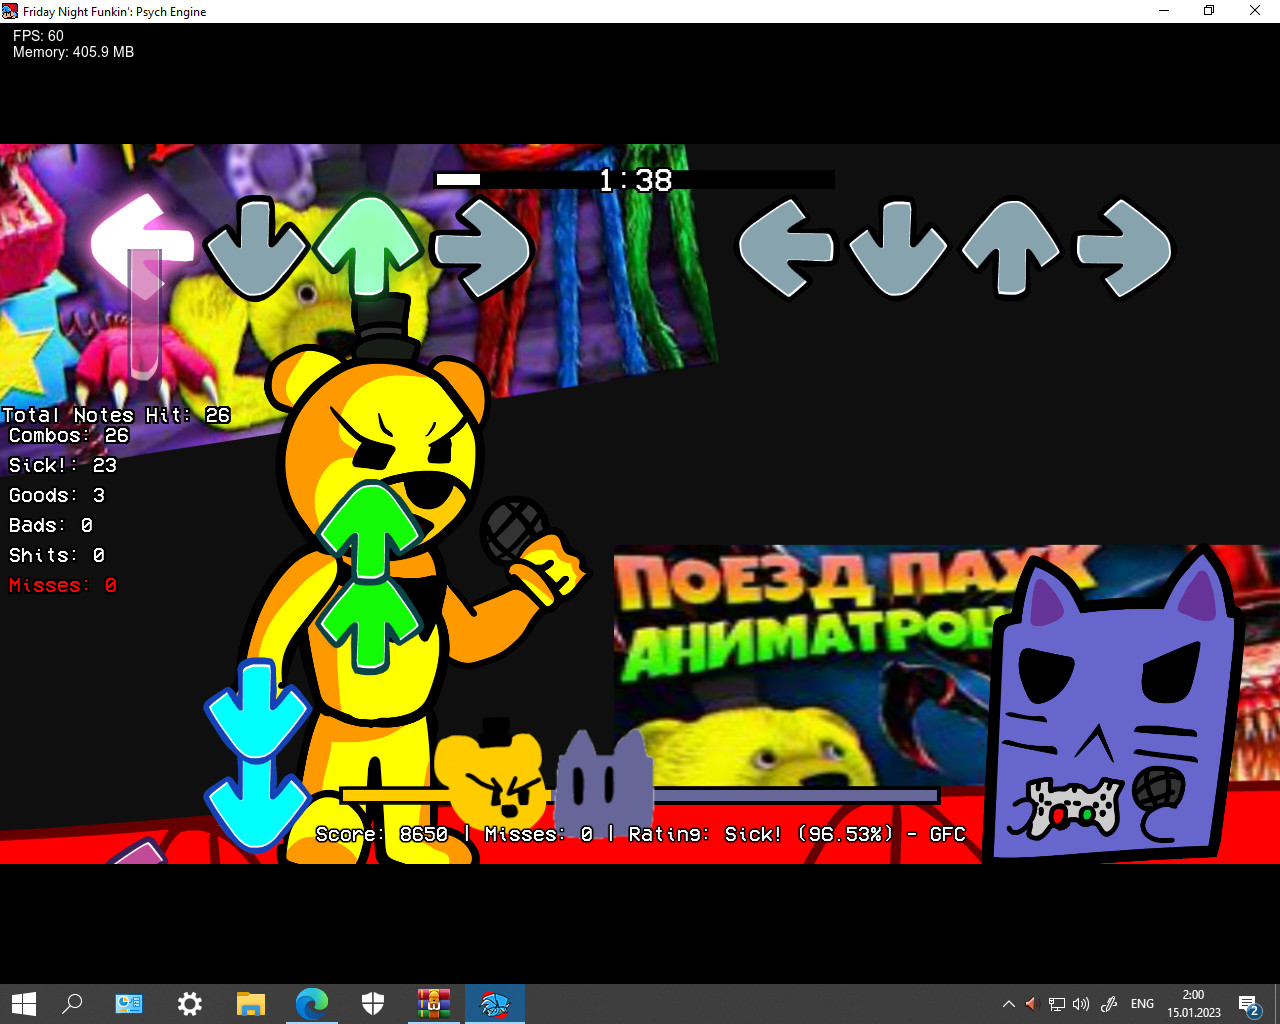This screenshot has width=1280, height=1024.
Task: Click the 'Sick!: 23' counter
Action: point(63,465)
